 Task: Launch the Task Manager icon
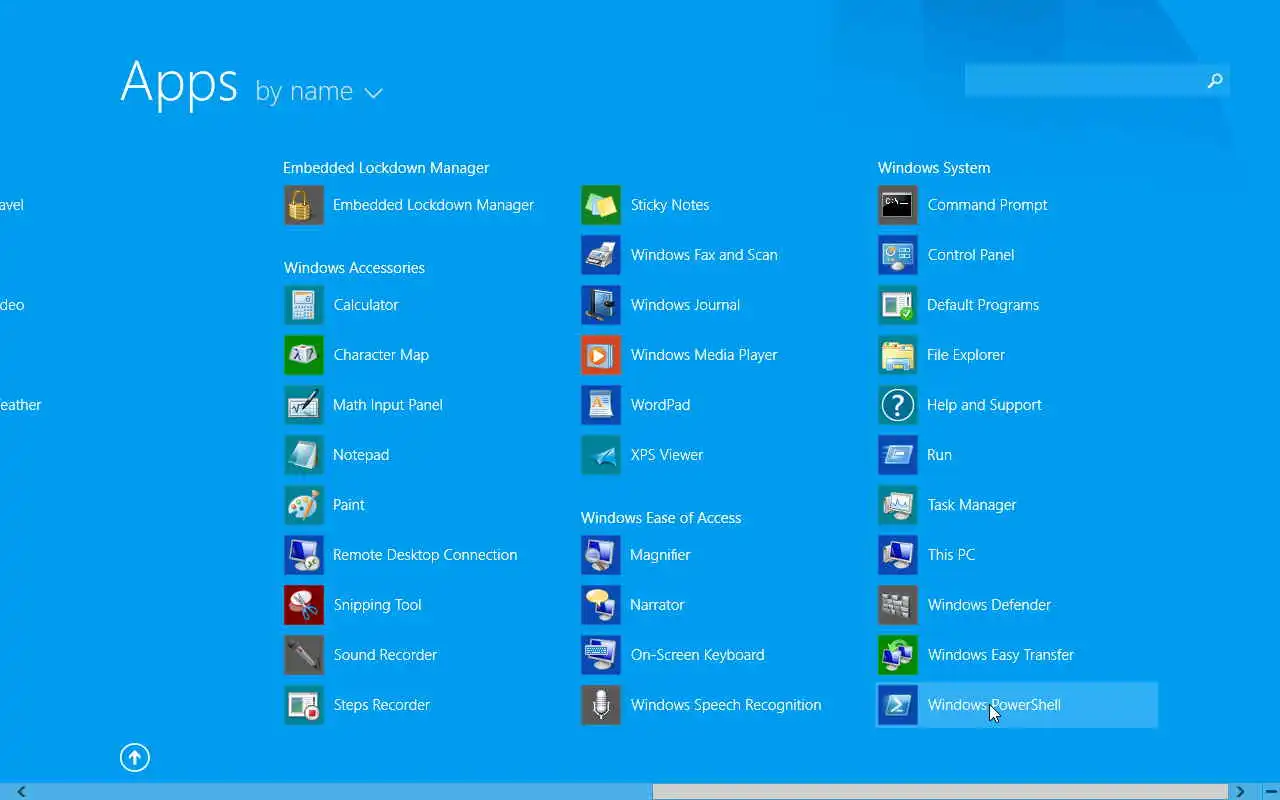[x=898, y=505]
